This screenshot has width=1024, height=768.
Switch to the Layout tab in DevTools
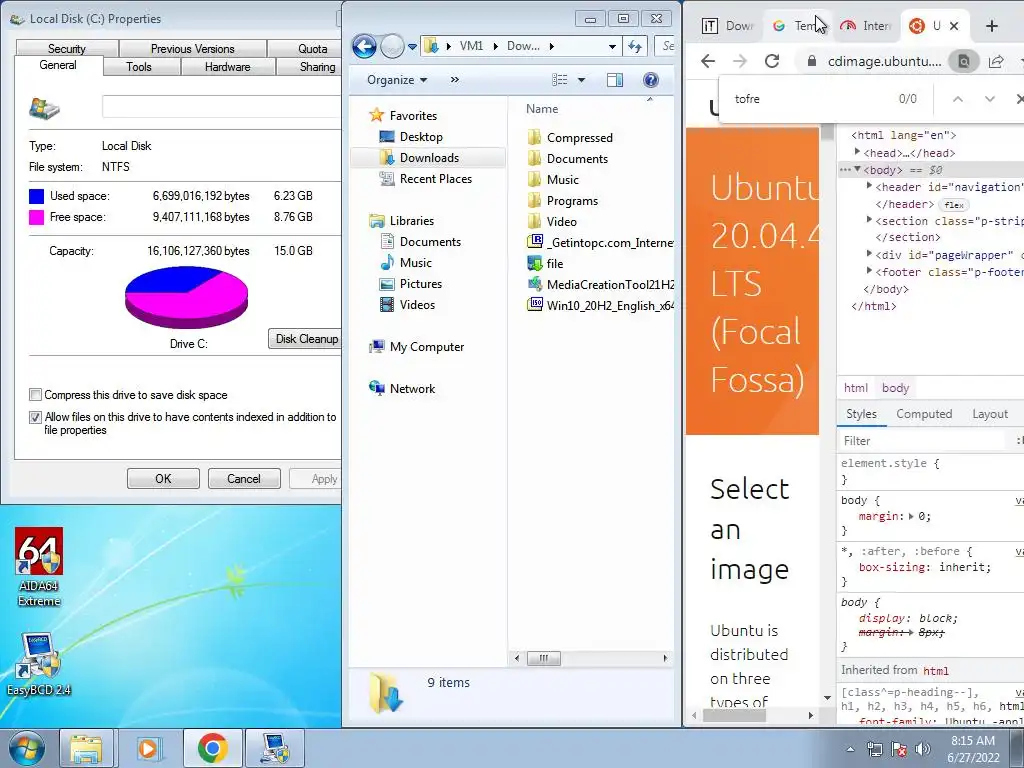coord(990,414)
